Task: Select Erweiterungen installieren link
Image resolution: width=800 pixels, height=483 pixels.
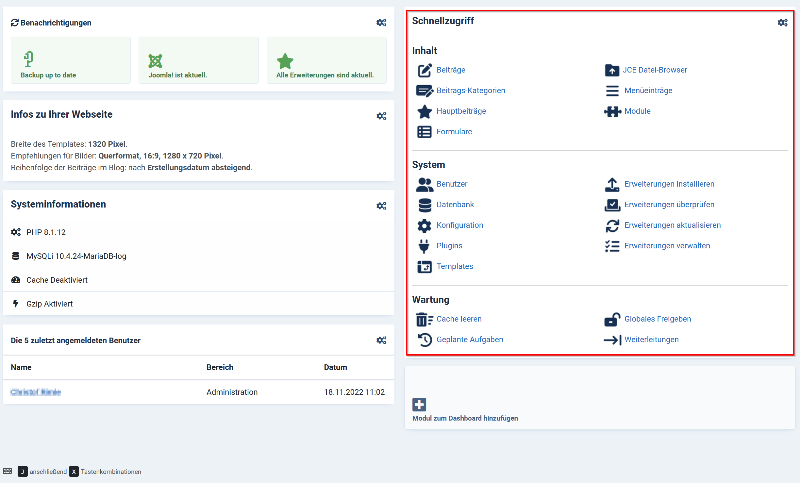Action: click(669, 184)
